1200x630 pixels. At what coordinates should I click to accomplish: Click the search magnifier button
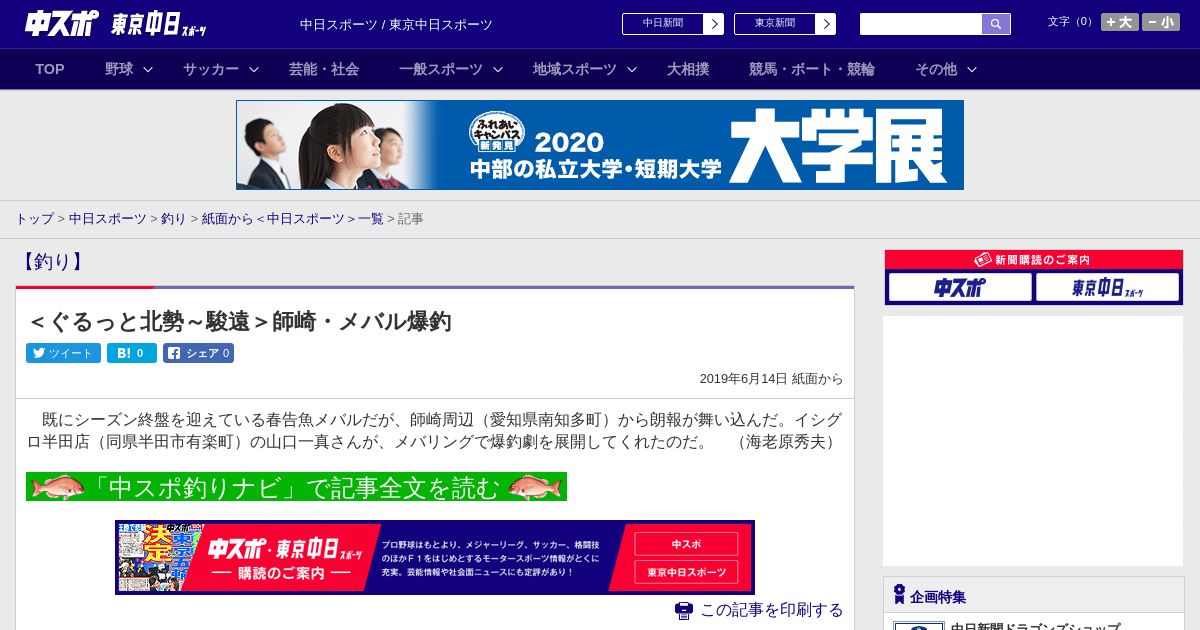[x=996, y=24]
